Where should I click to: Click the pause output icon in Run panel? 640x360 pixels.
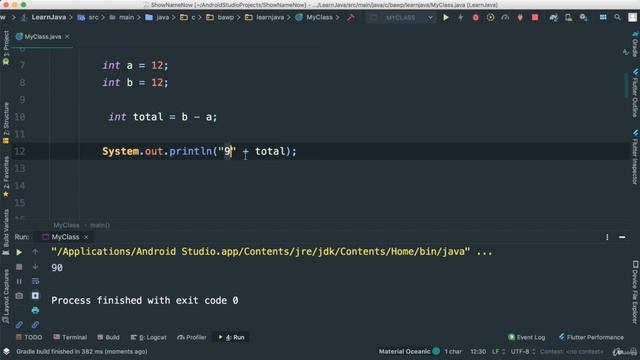(x=19, y=281)
